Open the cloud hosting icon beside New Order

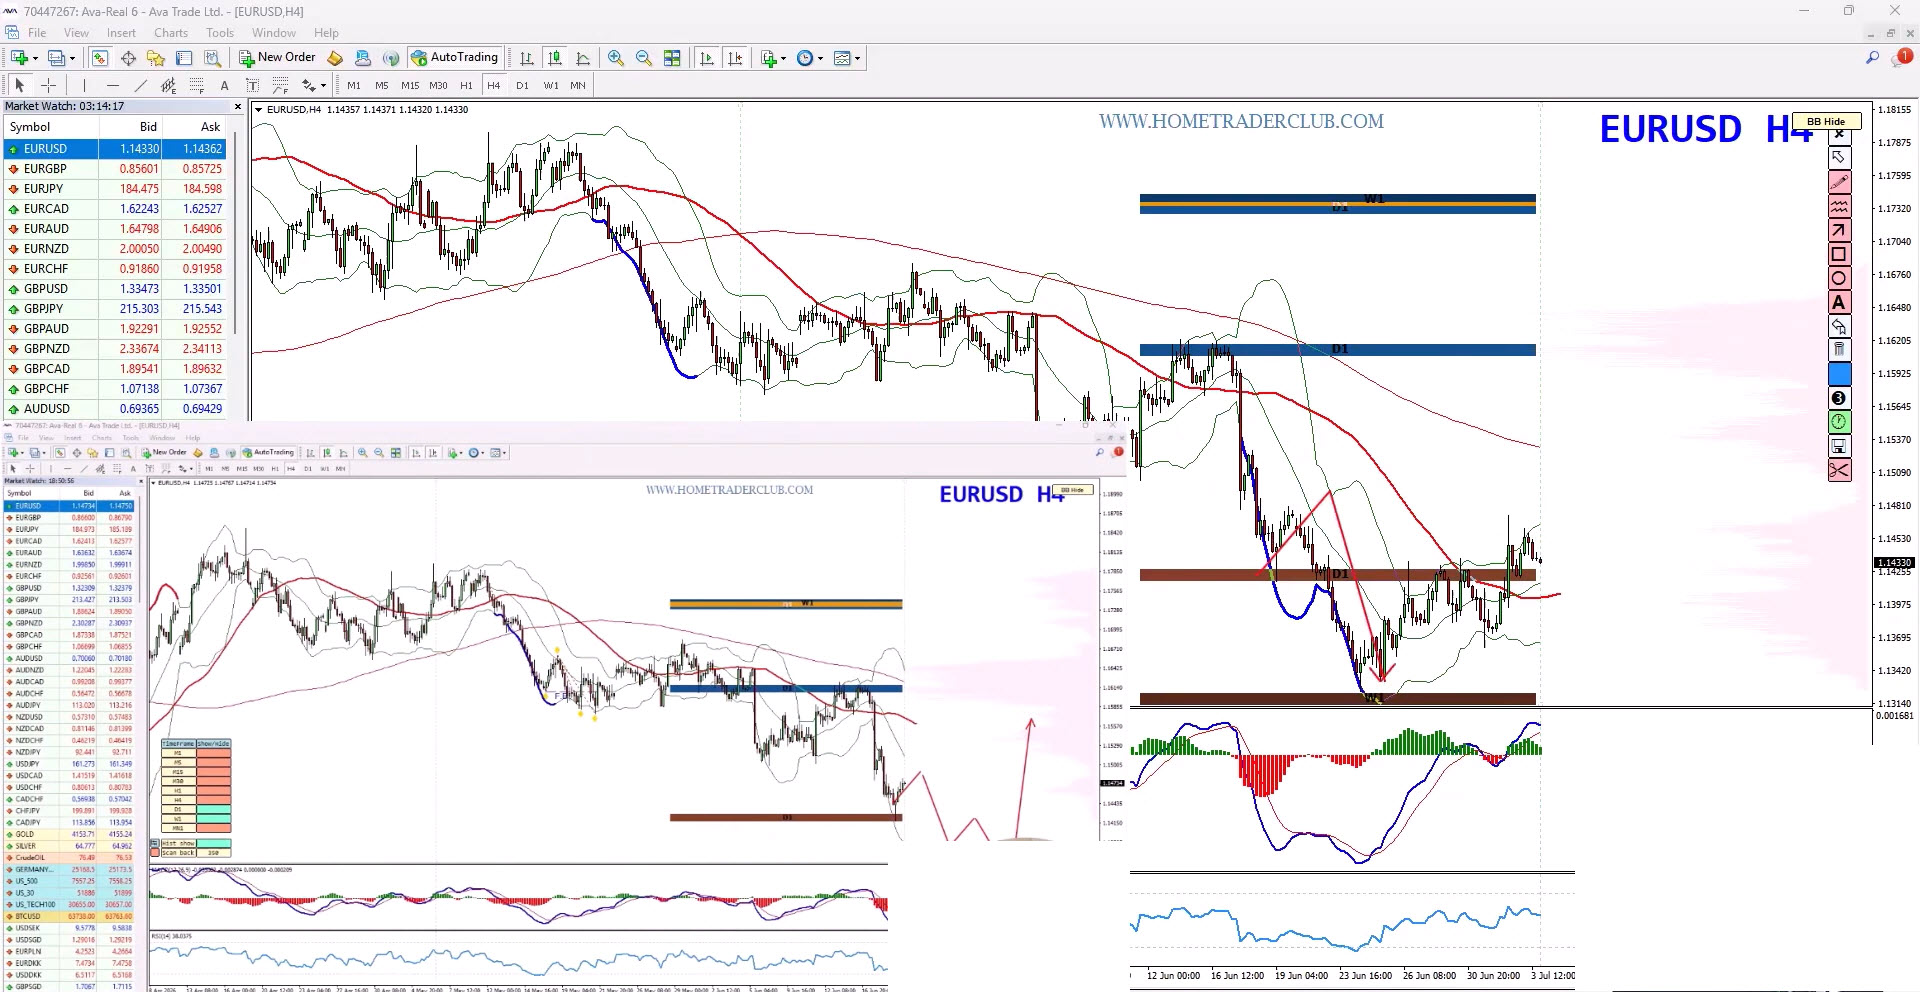point(363,58)
